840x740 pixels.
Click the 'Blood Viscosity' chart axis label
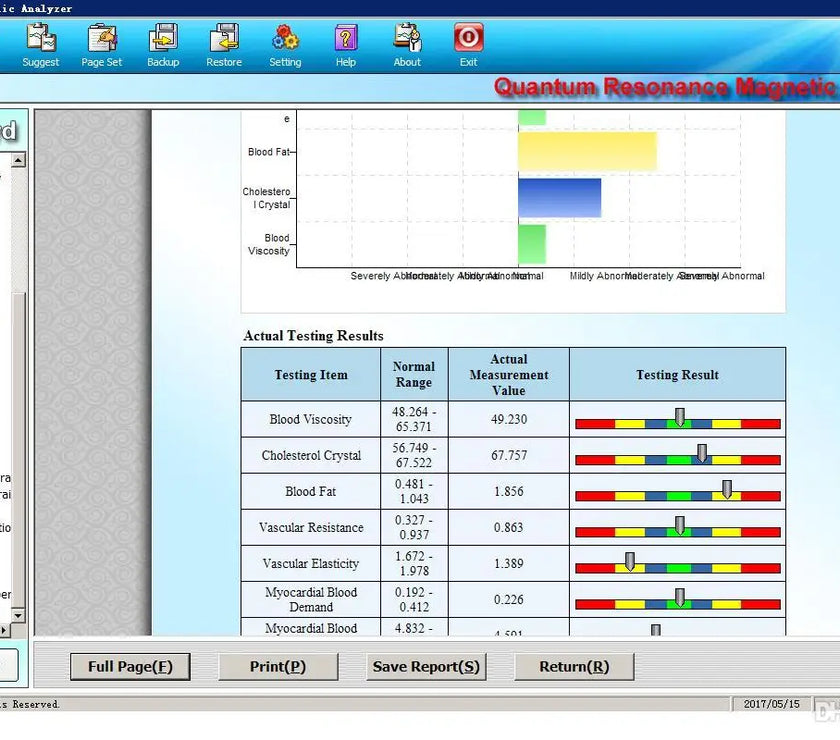268,244
